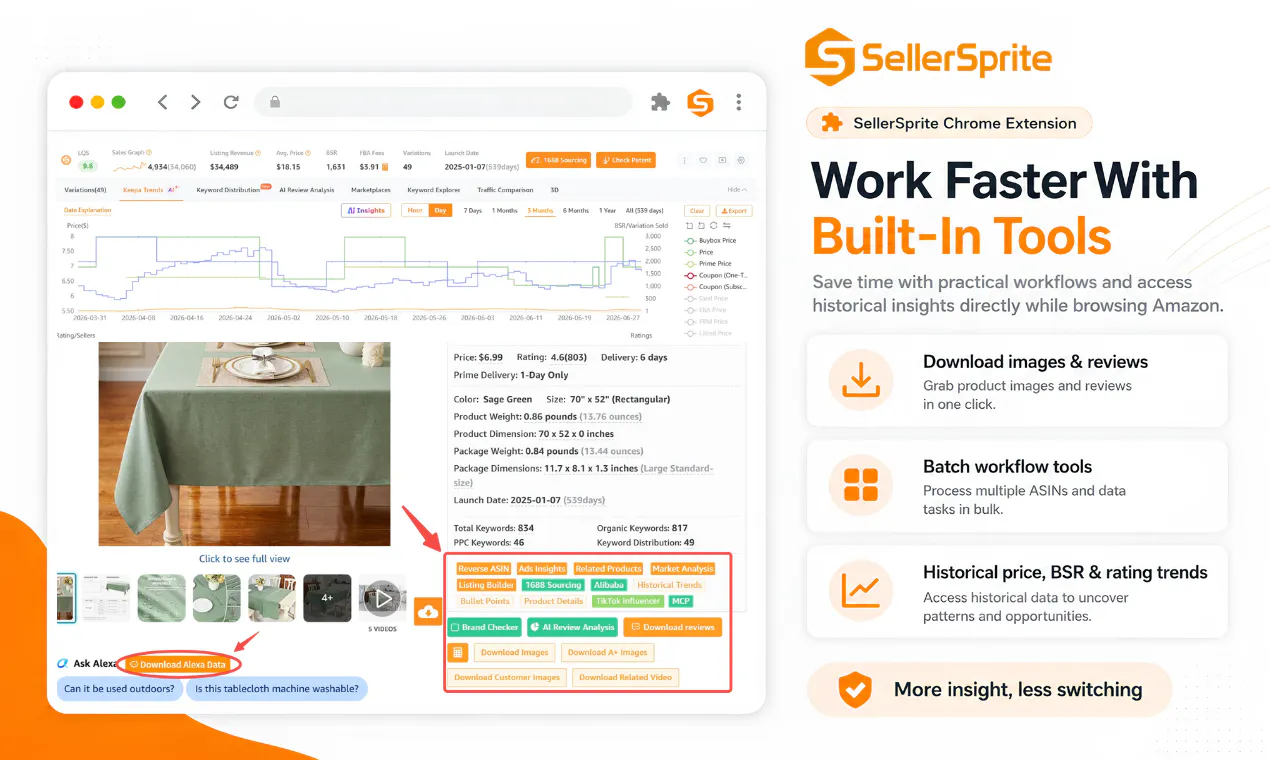The image size is (1270, 760).
Task: Click the TikTok Influencer tag
Action: pyautogui.click(x=627, y=601)
